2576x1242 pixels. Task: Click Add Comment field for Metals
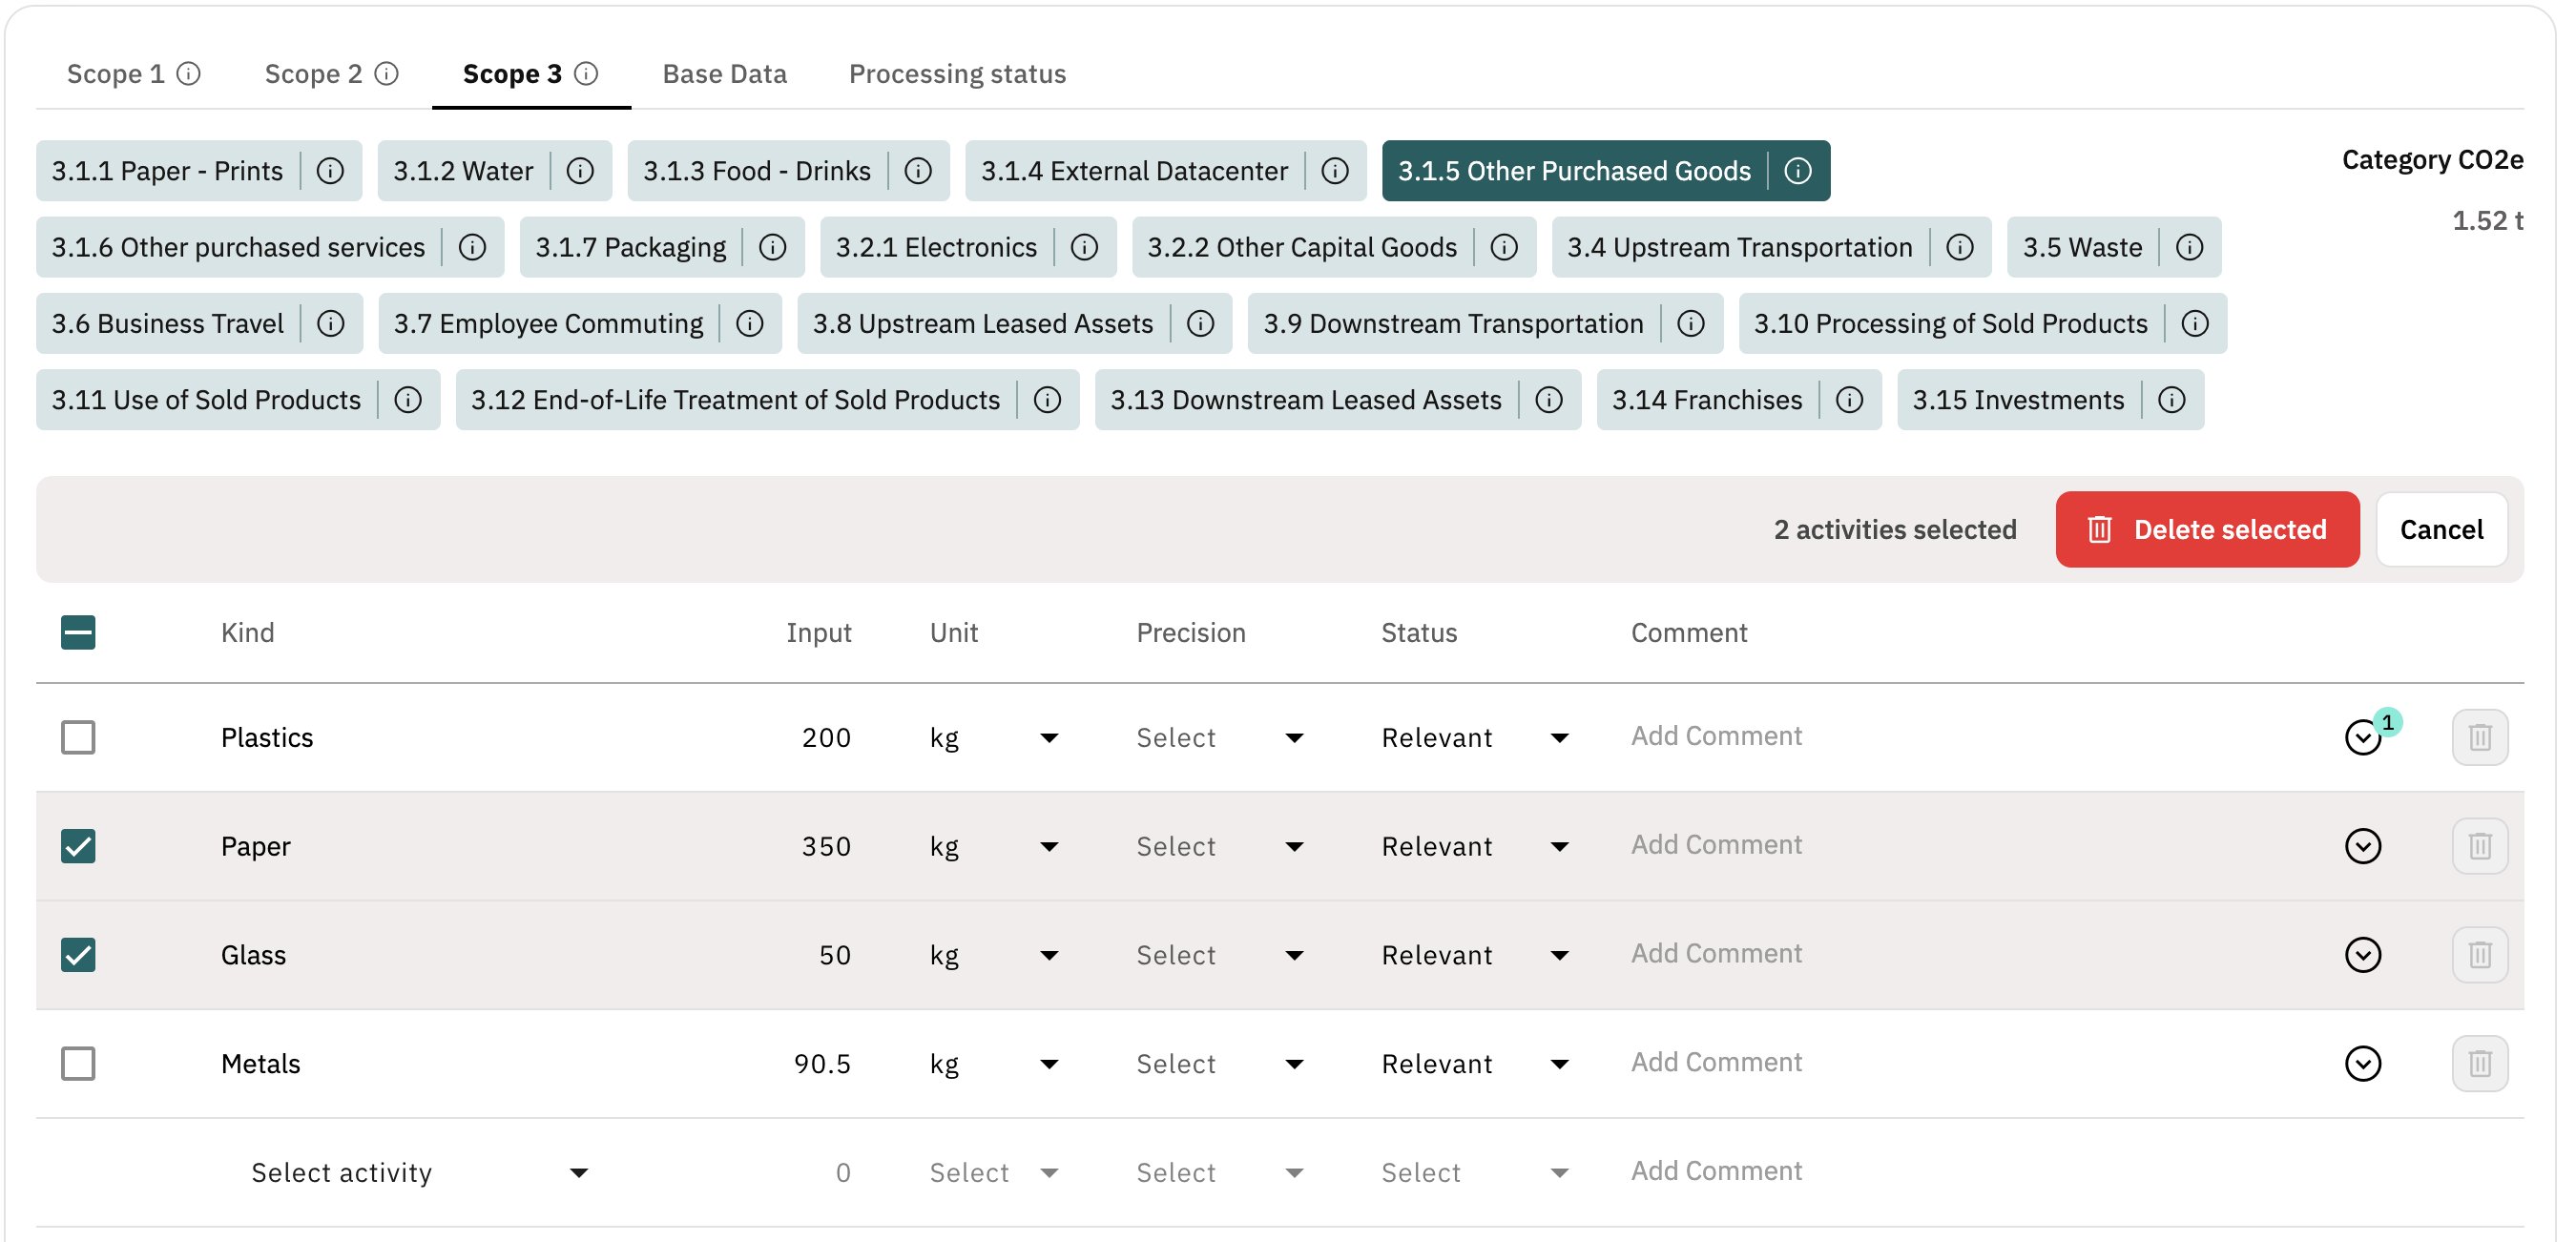tap(1716, 1062)
